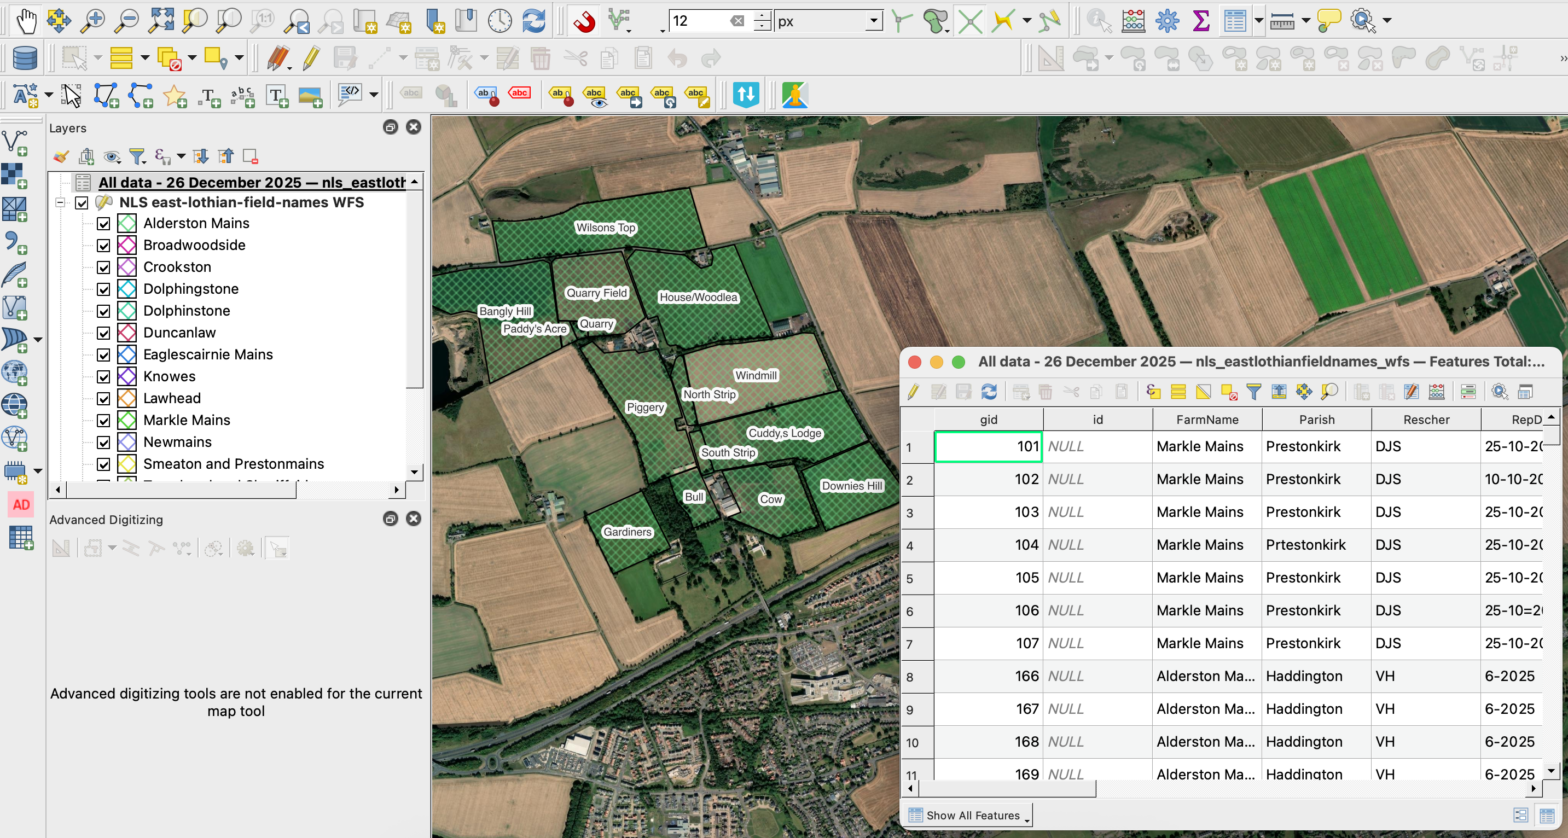Select the Pan Map hand tool

25,20
